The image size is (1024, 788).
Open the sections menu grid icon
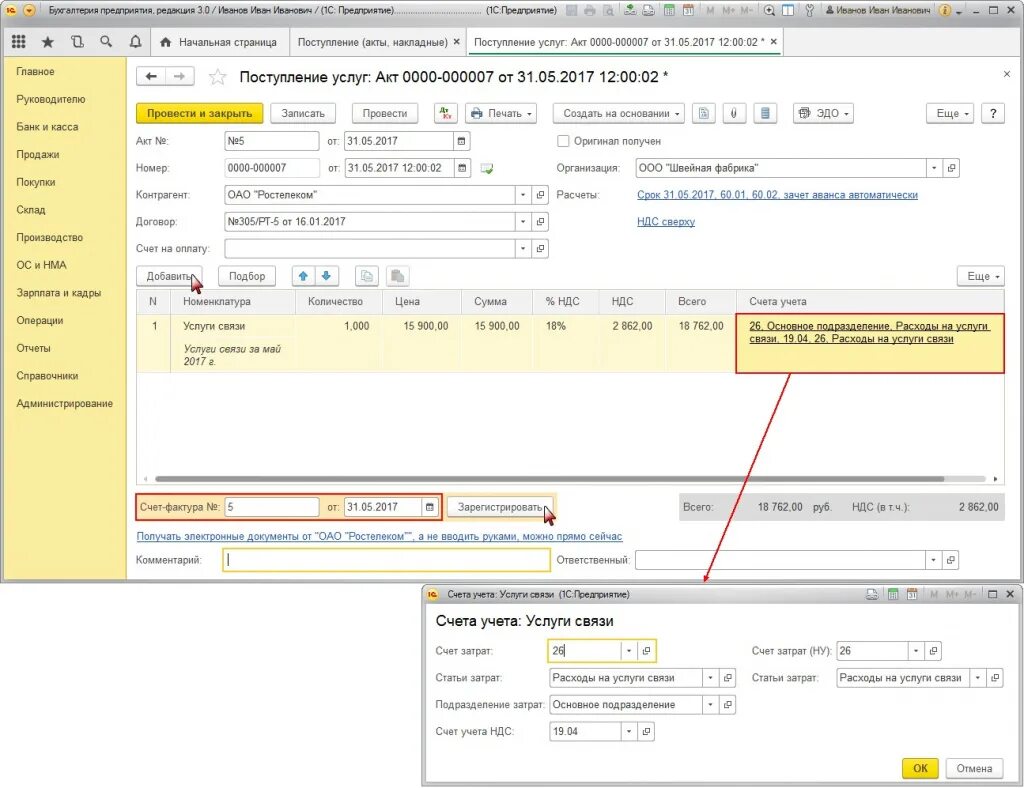point(18,42)
